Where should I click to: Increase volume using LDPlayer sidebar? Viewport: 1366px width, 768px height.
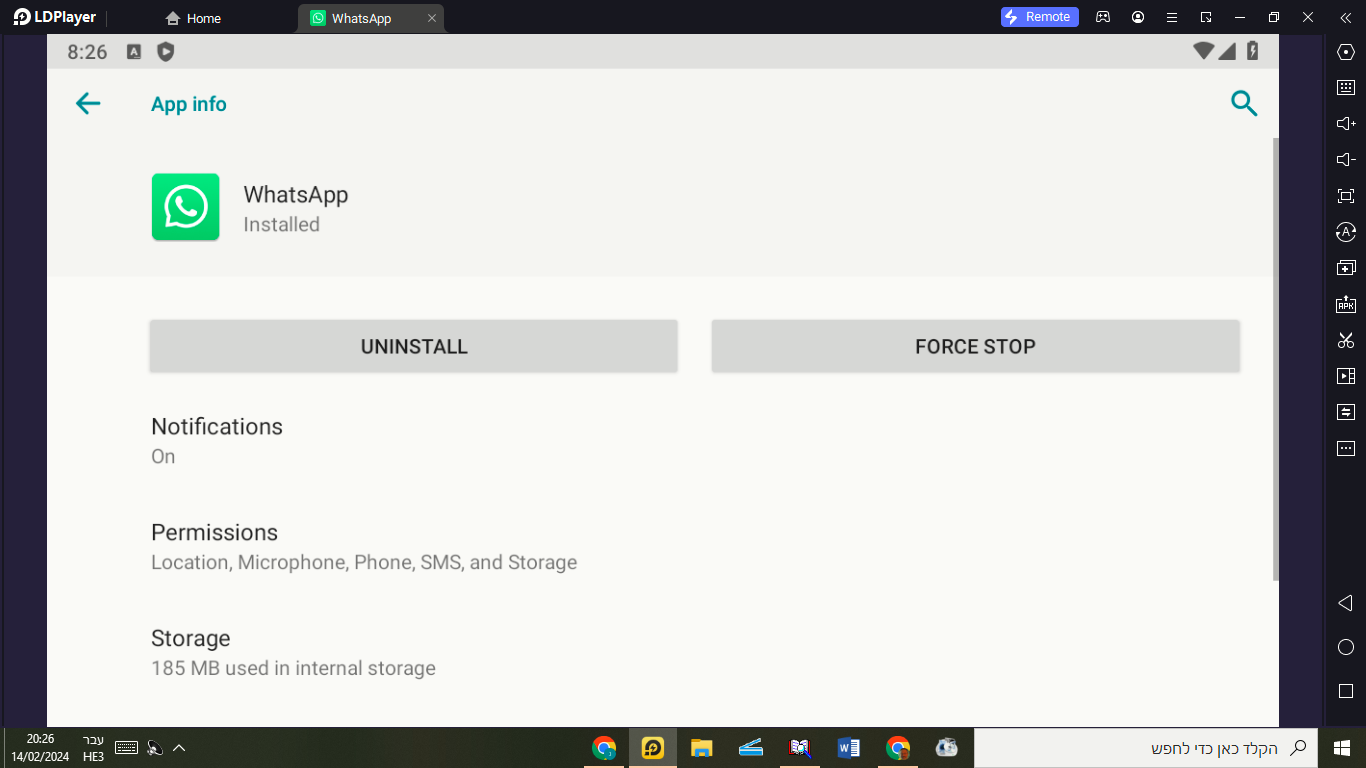point(1346,124)
